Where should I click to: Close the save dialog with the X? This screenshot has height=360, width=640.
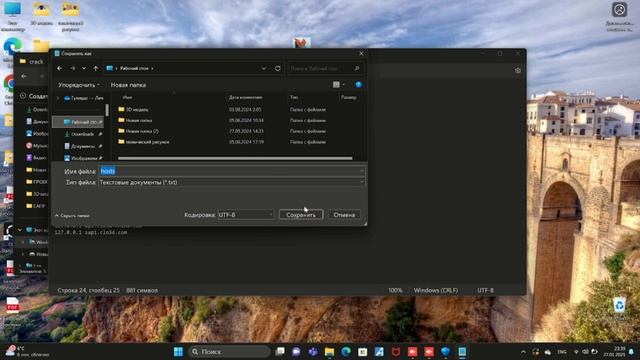click(361, 53)
